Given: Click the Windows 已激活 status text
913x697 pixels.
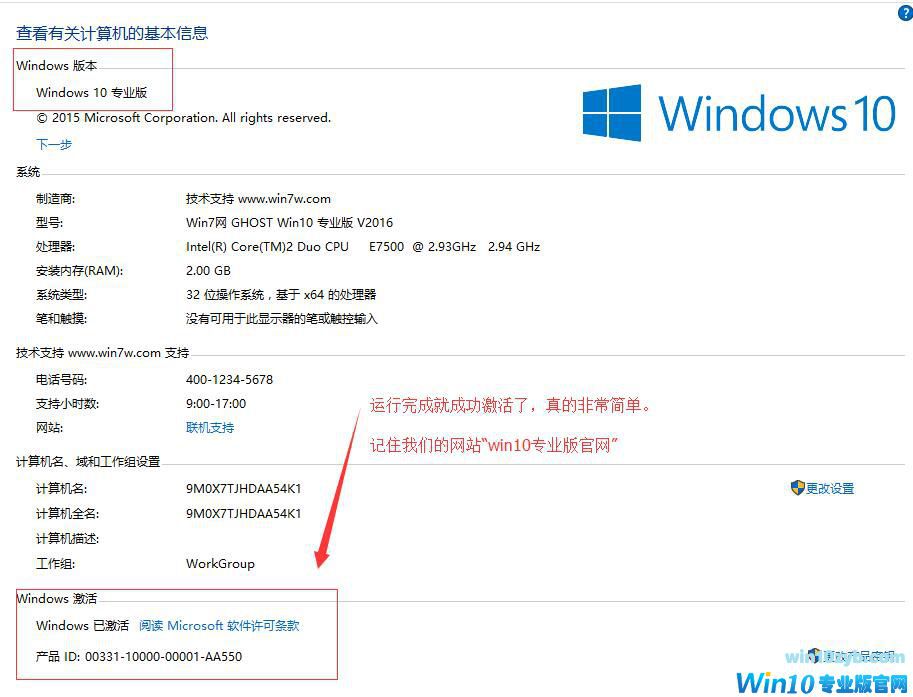Looking at the screenshot, I should coord(82,625).
